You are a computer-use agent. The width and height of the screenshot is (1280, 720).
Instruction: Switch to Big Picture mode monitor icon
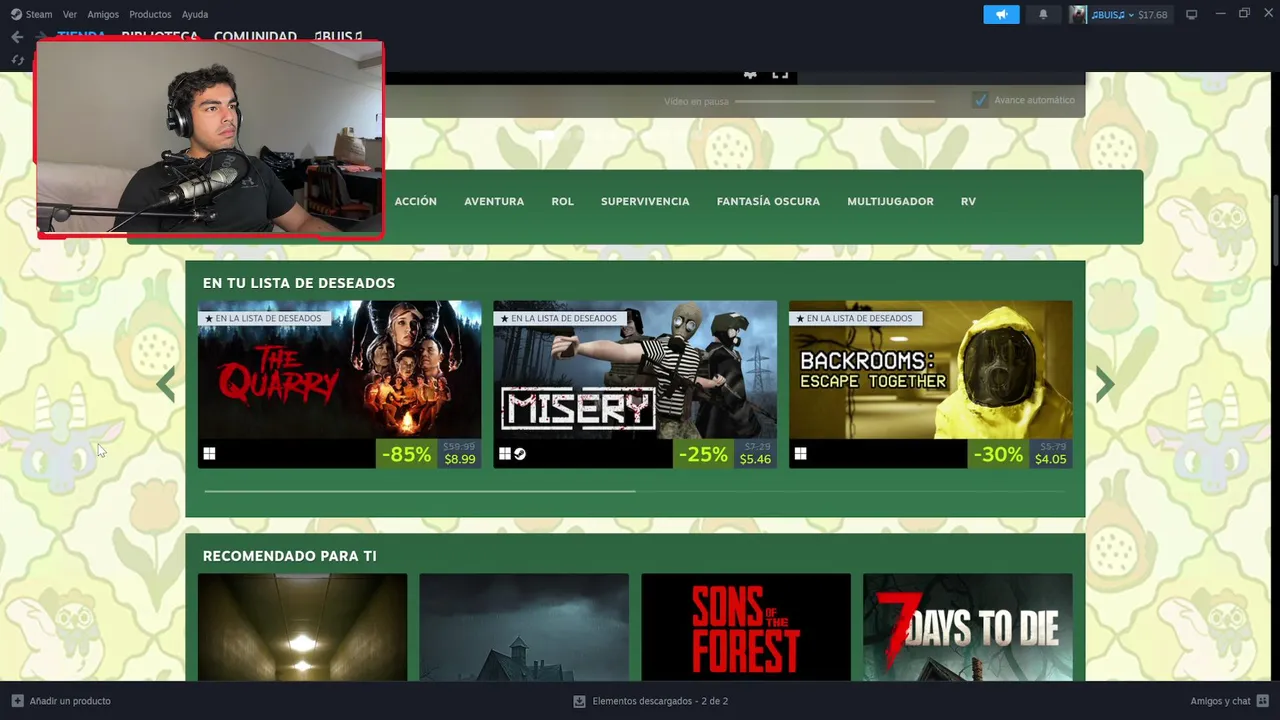(x=1191, y=14)
